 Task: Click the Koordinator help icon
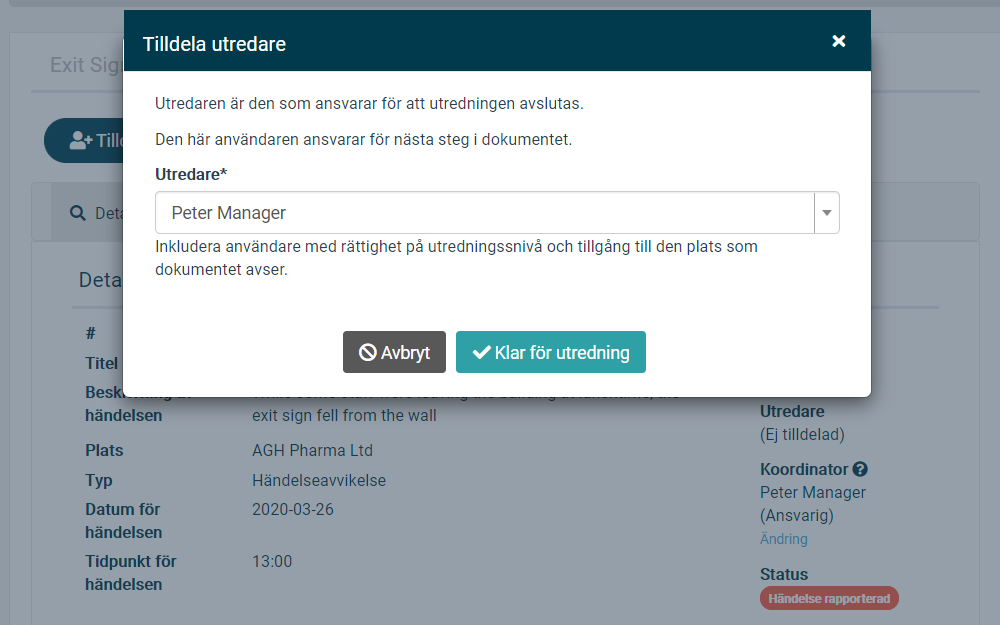(x=860, y=469)
